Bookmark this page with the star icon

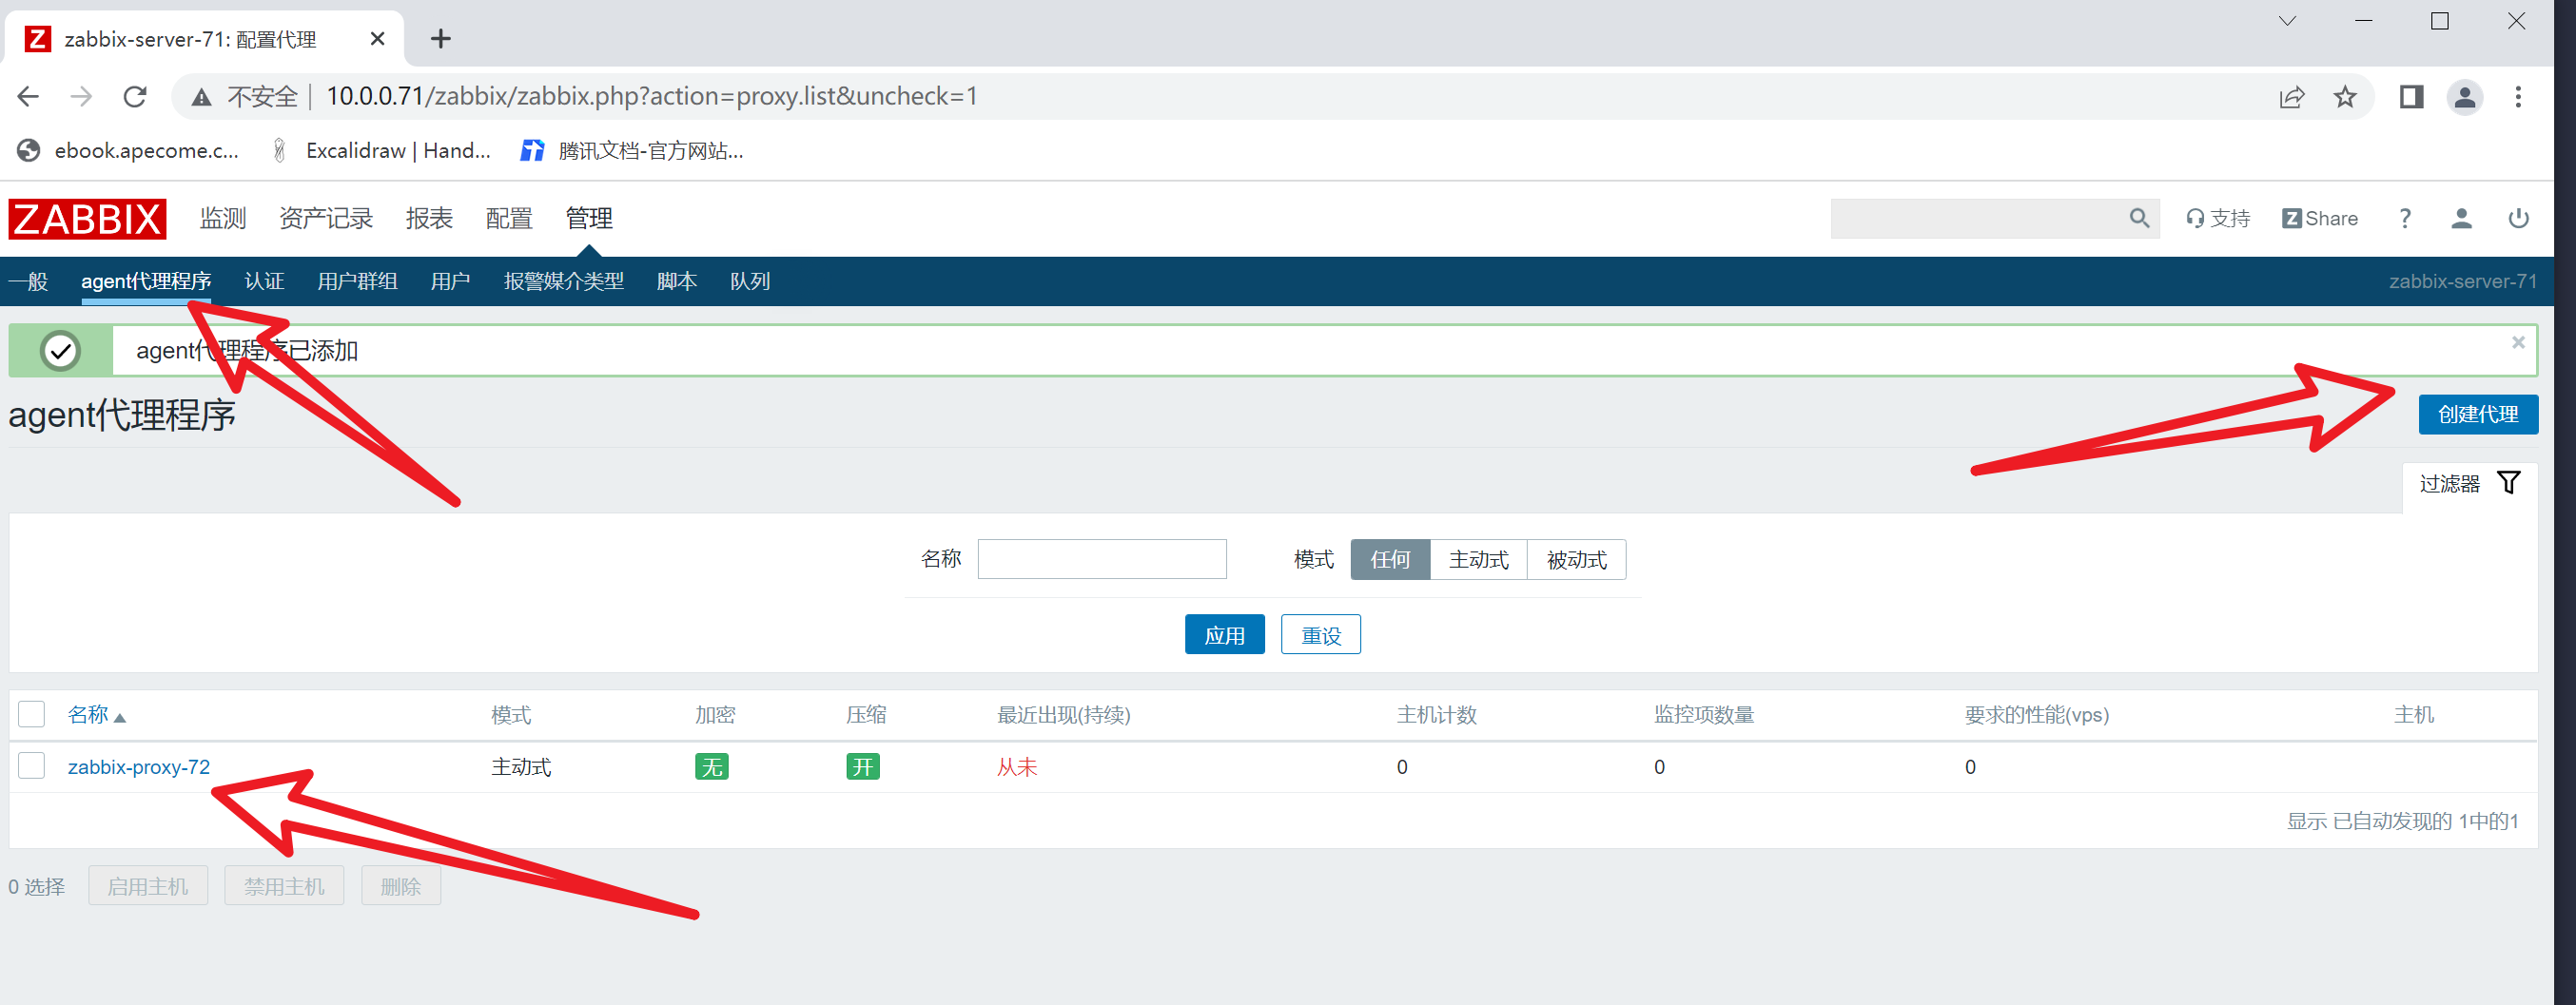tap(2345, 97)
